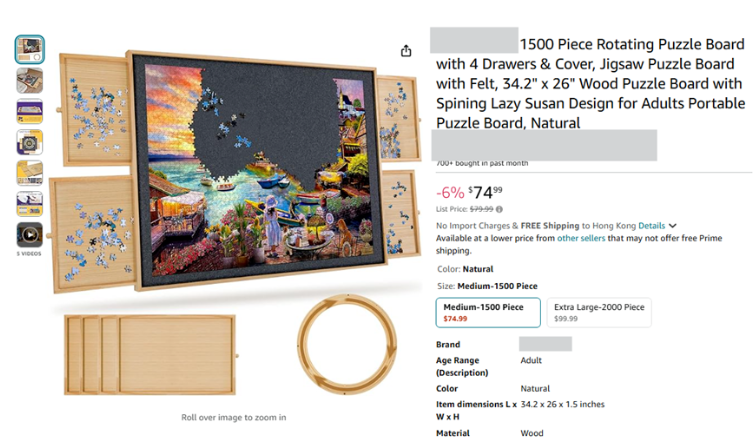
Task: Choose the Medium-1500 Piece size option
Action: 488,312
